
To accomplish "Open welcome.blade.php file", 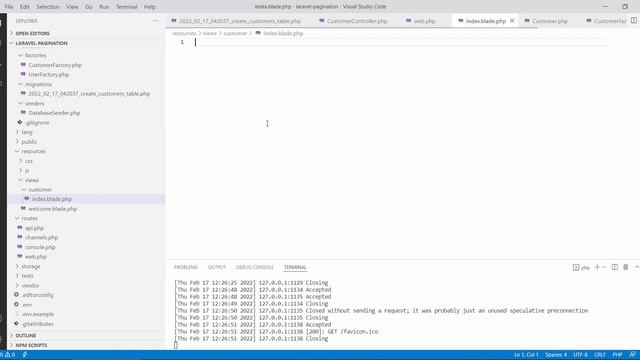I will click(x=53, y=209).
